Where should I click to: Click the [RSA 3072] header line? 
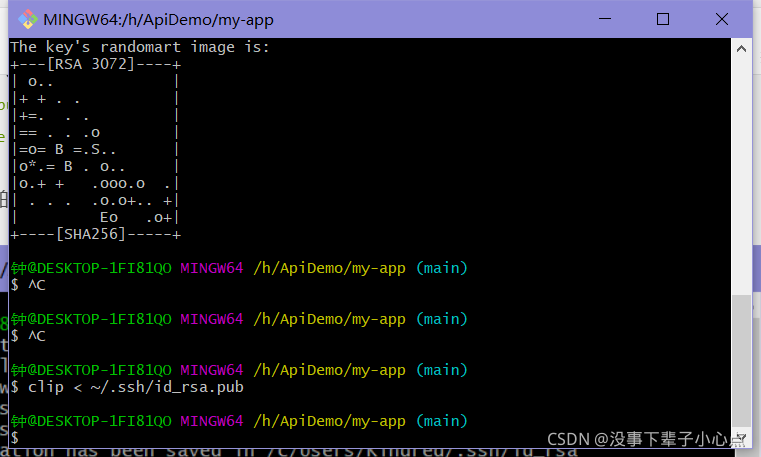96,64
